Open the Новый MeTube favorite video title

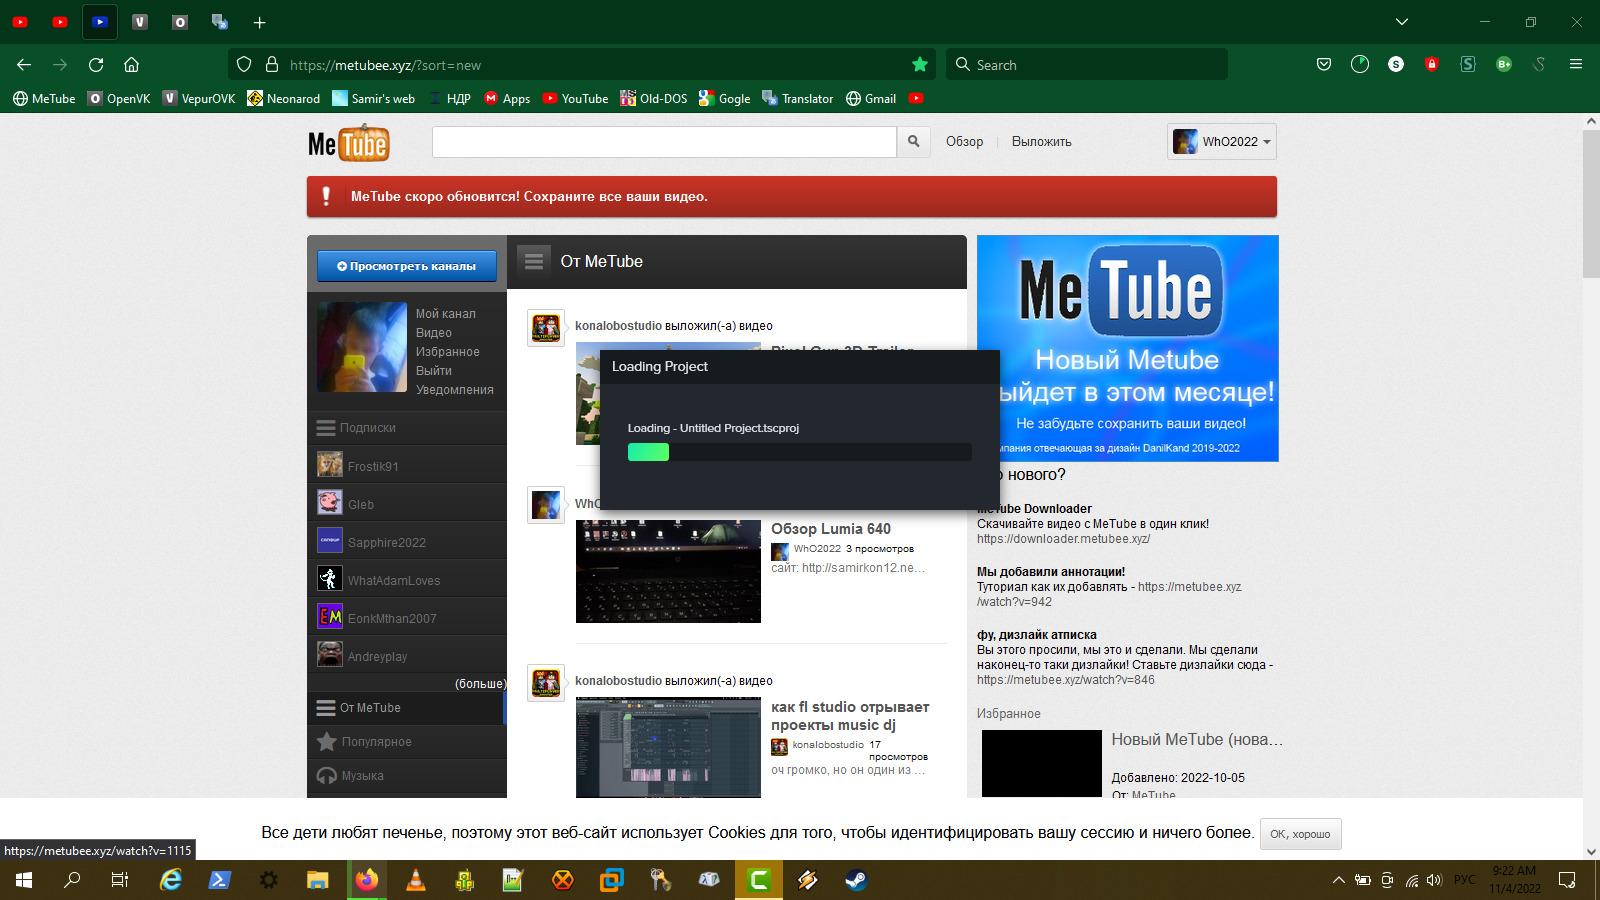1196,740
